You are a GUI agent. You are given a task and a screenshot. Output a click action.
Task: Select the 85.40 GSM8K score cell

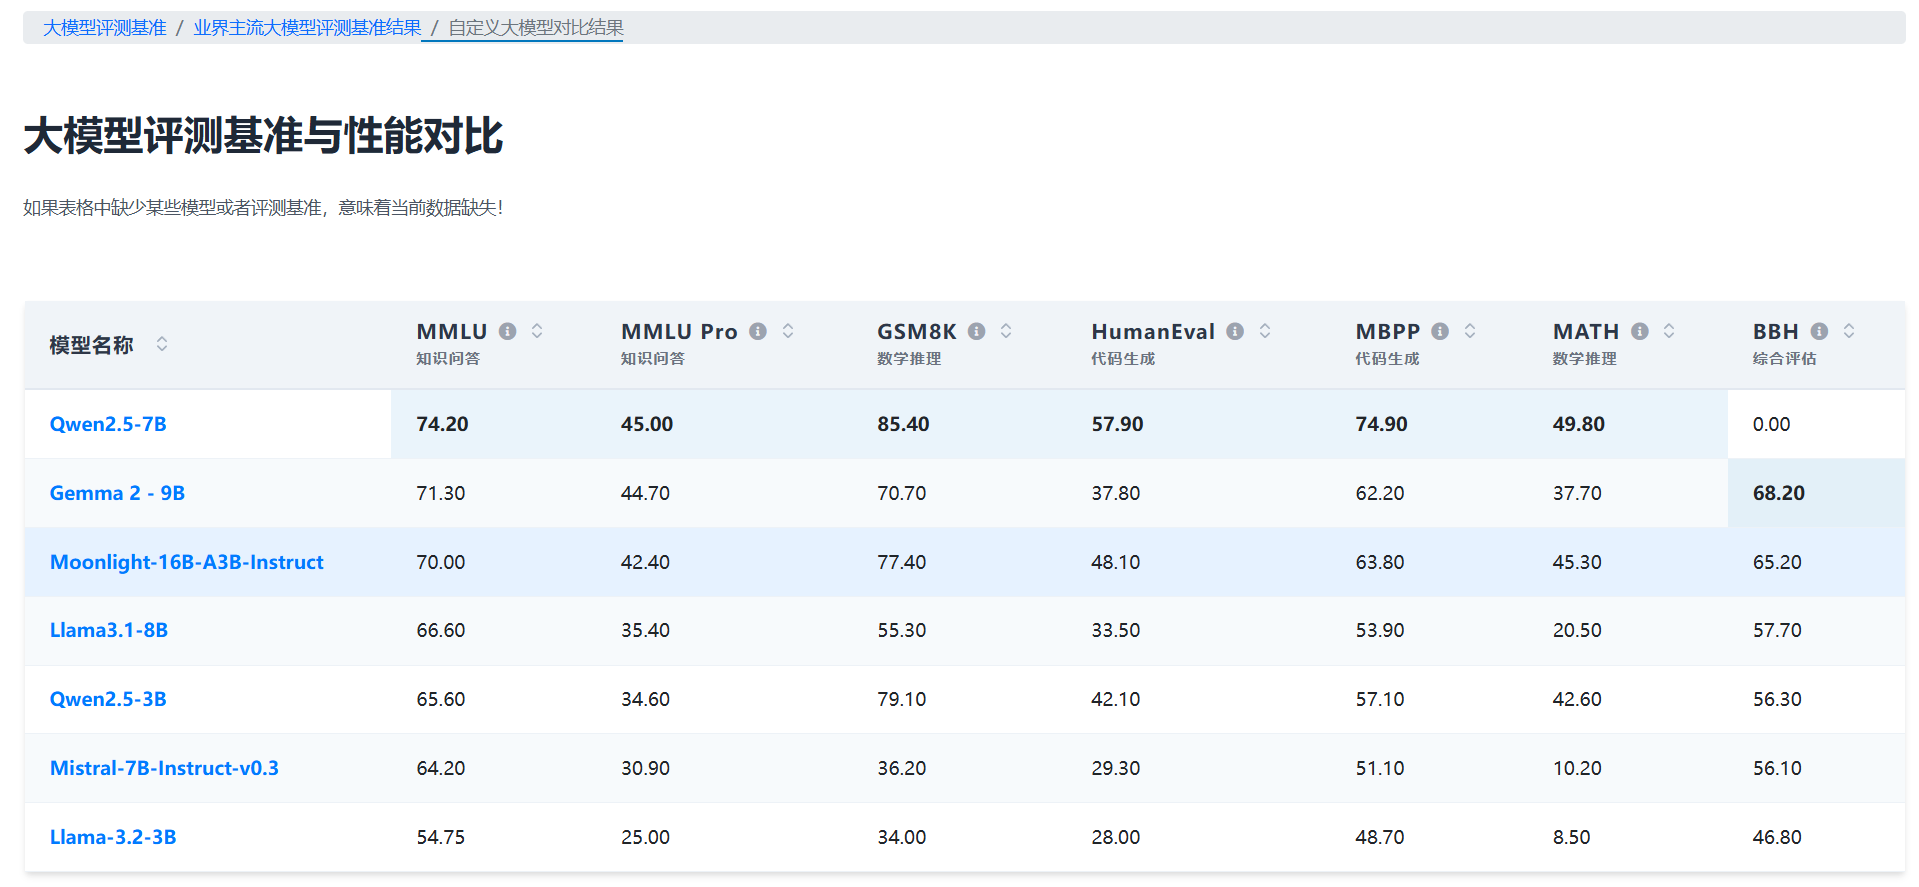click(x=959, y=424)
